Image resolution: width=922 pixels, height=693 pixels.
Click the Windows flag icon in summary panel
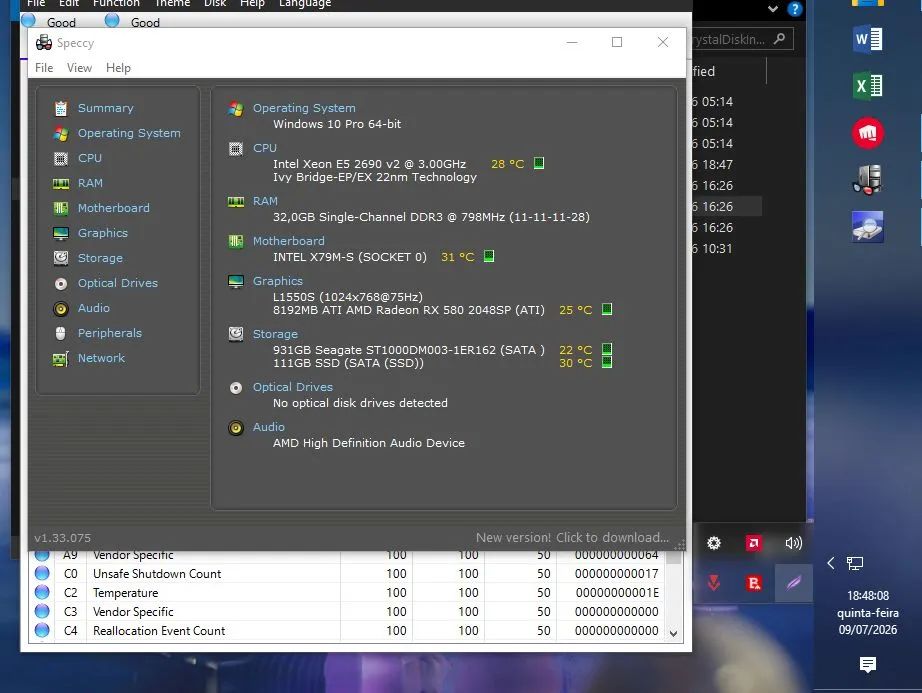[x=236, y=109]
